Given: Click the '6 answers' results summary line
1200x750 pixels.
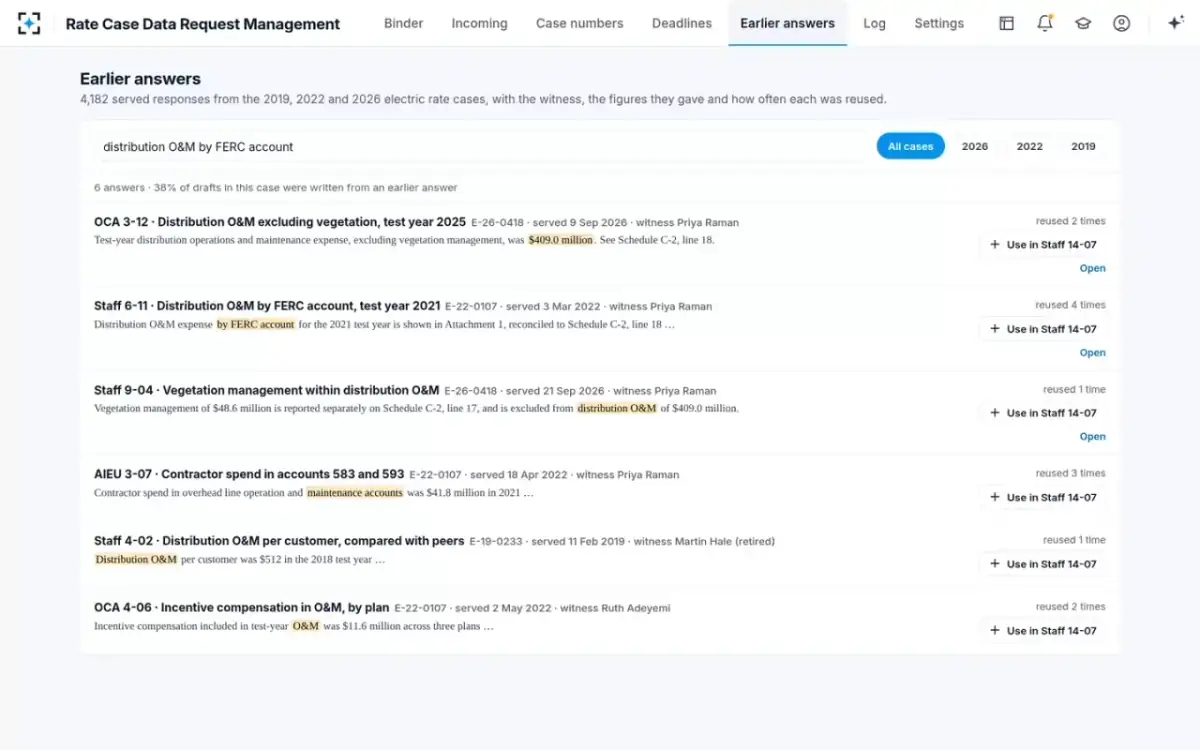Looking at the screenshot, I should coord(276,187).
